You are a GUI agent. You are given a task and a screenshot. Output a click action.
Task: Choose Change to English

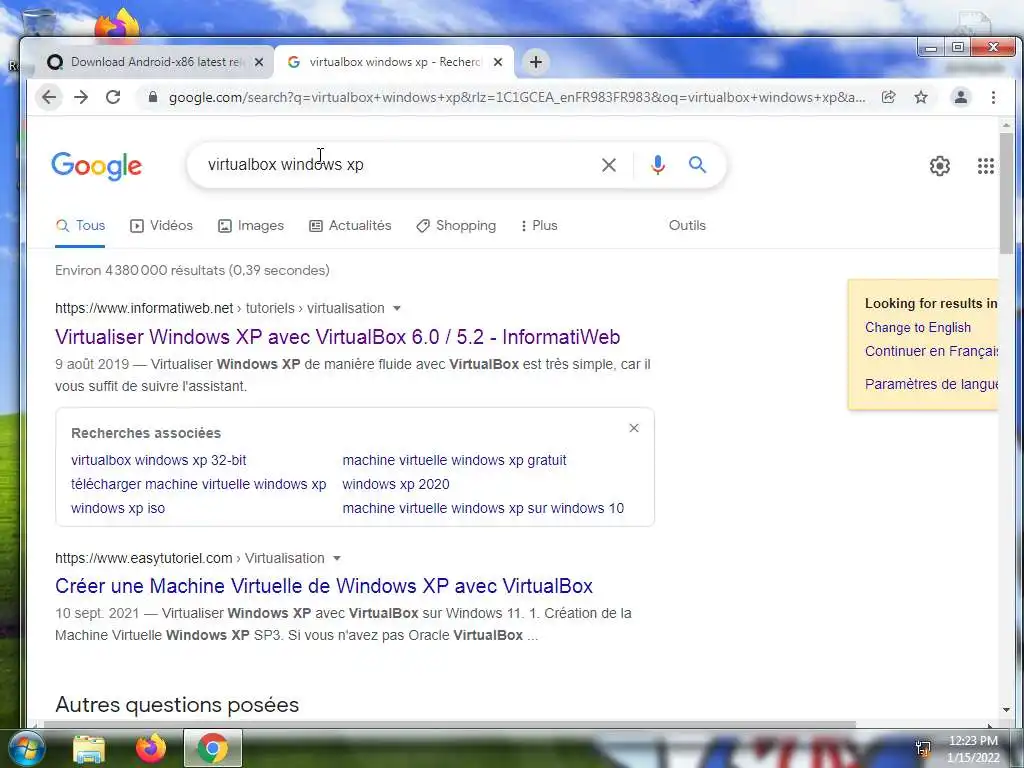click(918, 328)
